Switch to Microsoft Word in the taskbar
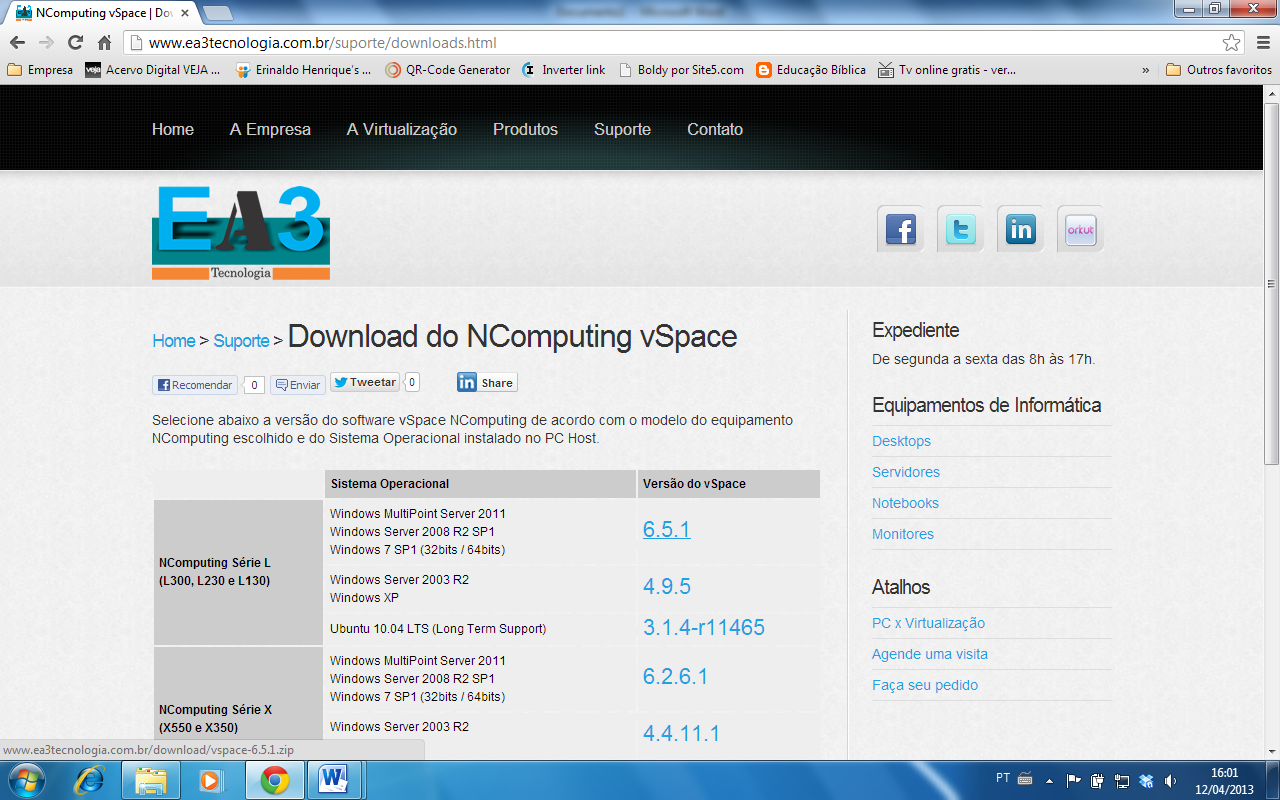 [x=335, y=780]
